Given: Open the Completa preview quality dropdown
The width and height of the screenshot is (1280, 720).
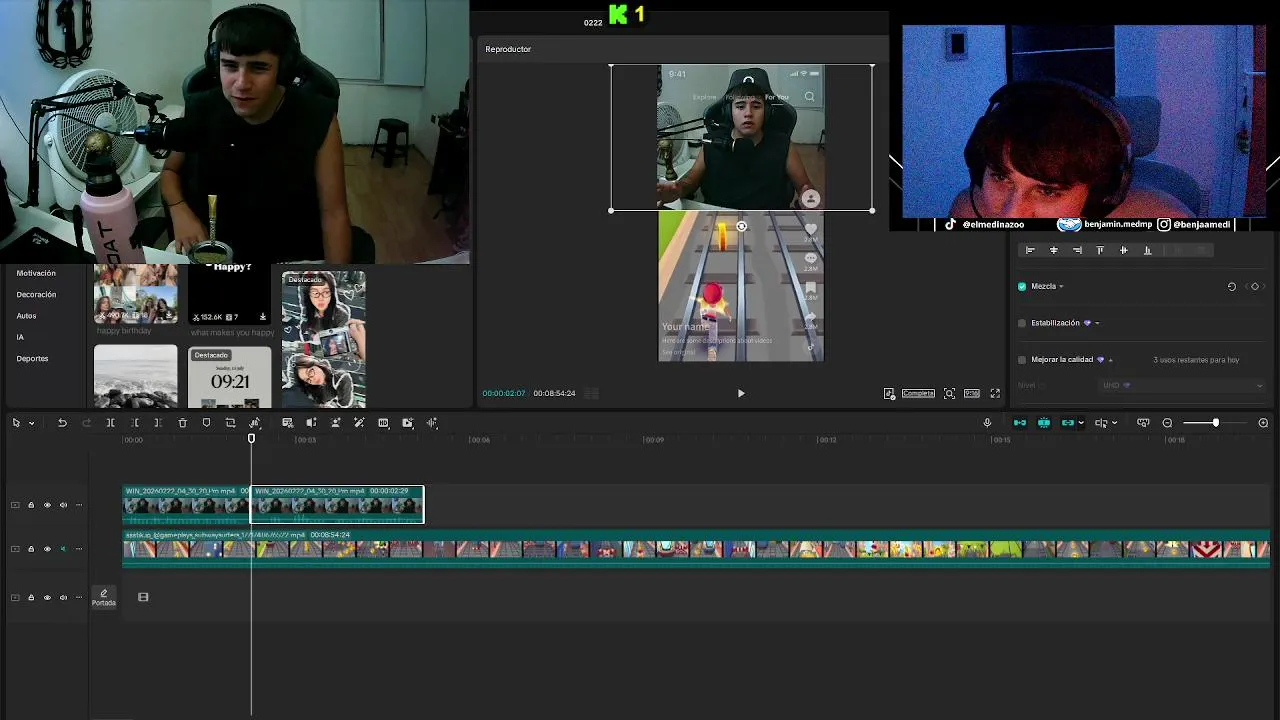Looking at the screenshot, I should pyautogui.click(x=918, y=393).
